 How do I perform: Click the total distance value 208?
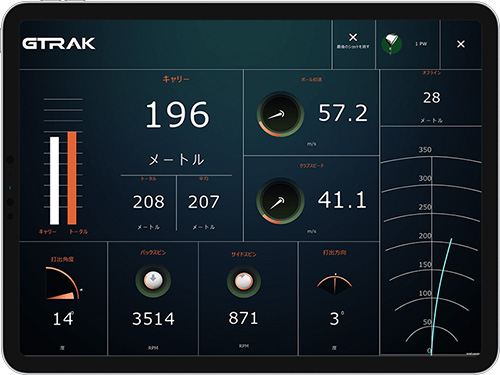click(x=149, y=202)
